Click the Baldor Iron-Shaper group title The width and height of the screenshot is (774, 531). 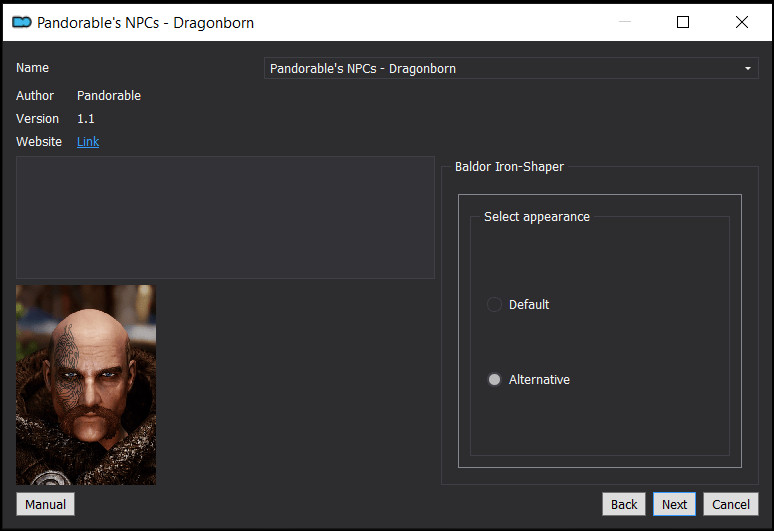point(509,167)
